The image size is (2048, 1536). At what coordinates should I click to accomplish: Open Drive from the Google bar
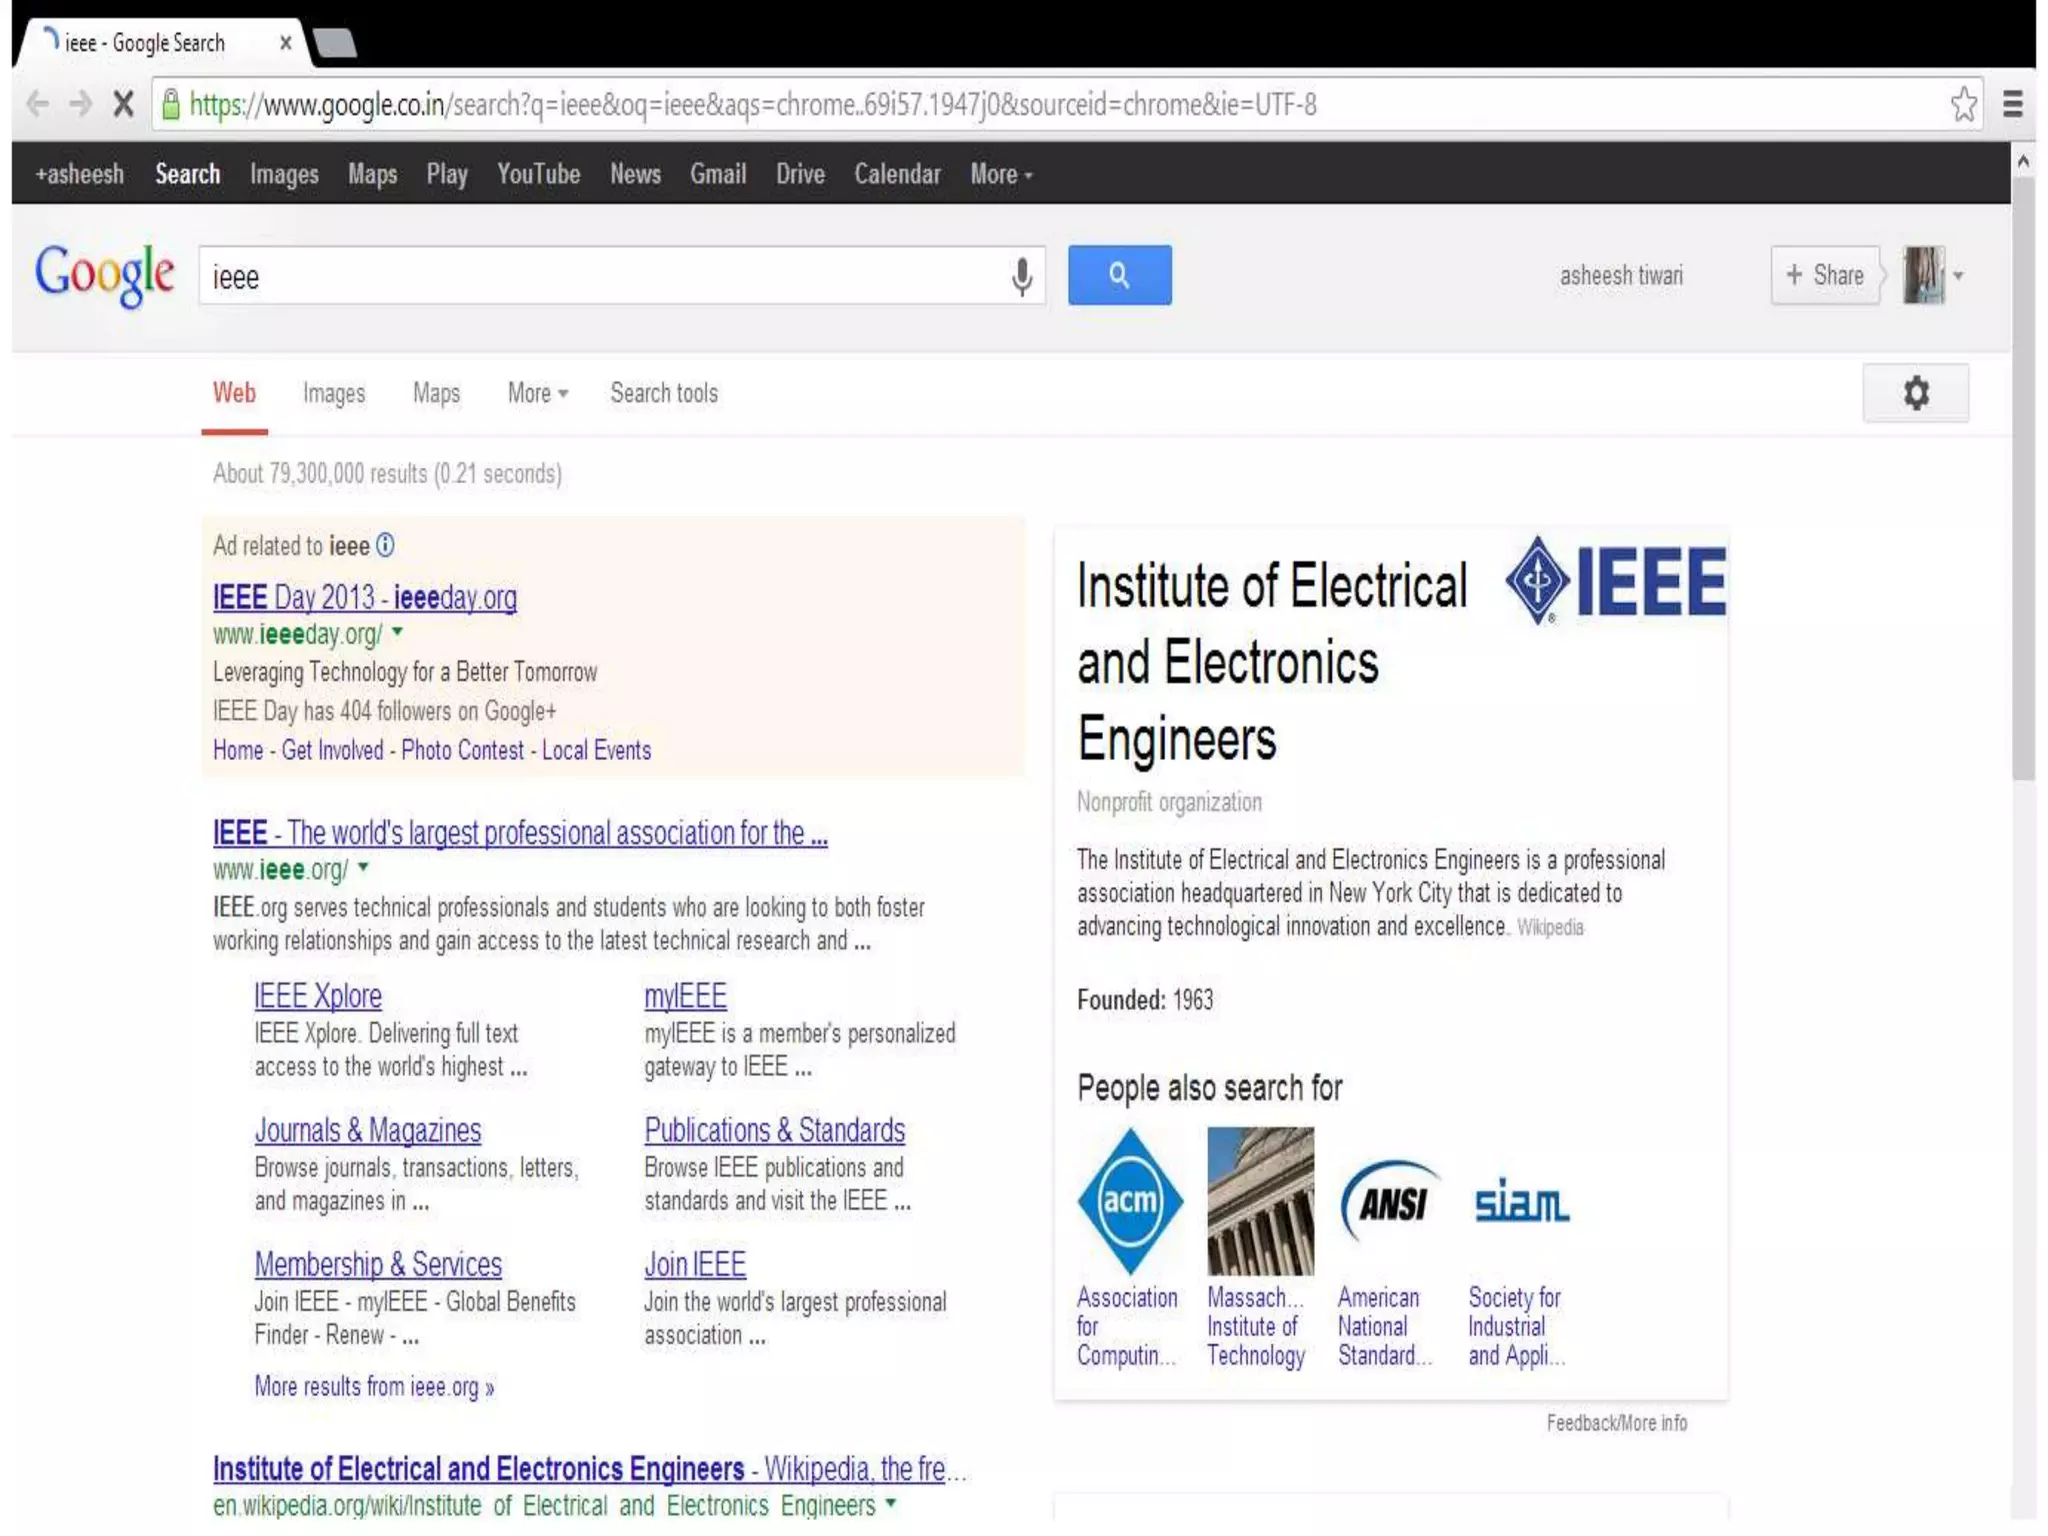coord(800,174)
